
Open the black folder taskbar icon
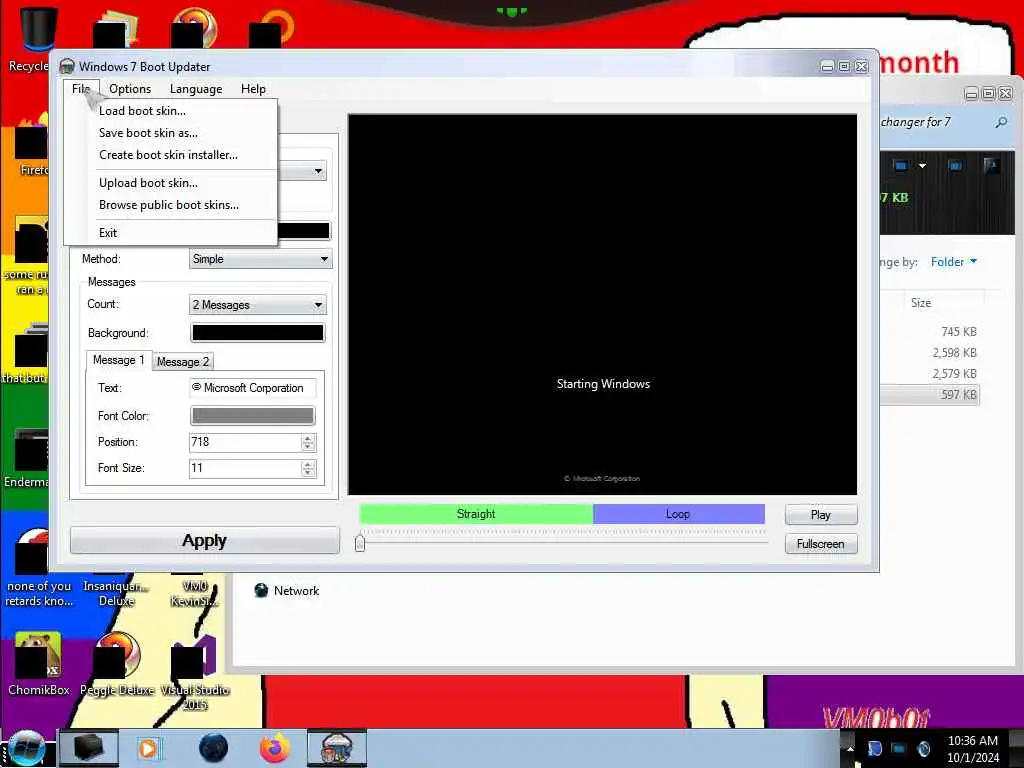click(89, 748)
